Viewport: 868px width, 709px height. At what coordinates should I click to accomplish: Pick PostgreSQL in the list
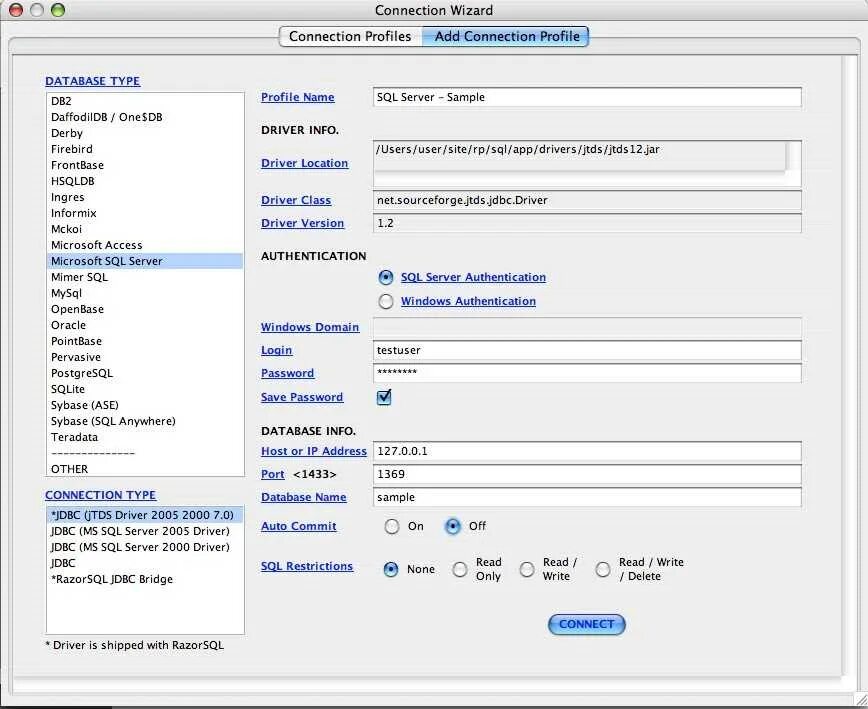coord(145,374)
